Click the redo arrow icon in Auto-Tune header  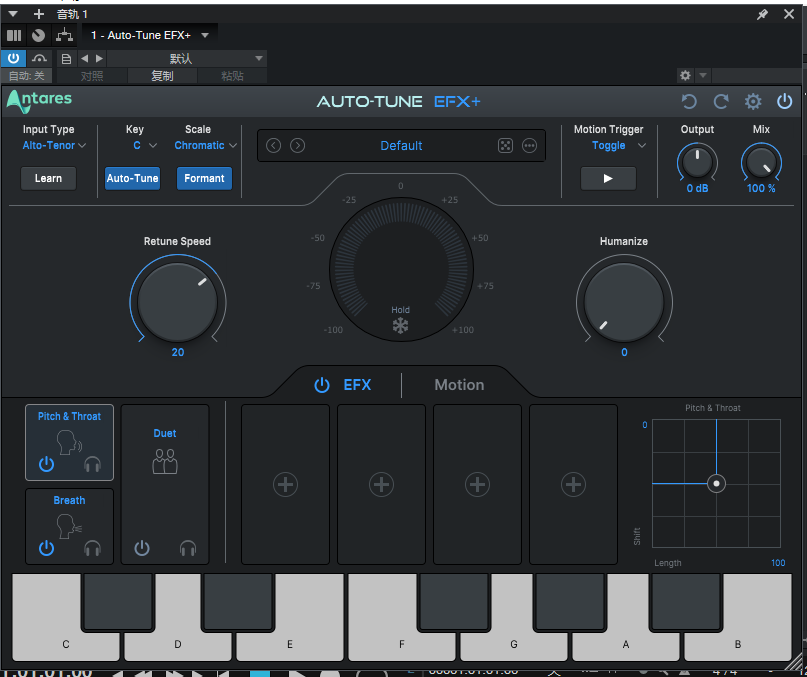pos(721,101)
